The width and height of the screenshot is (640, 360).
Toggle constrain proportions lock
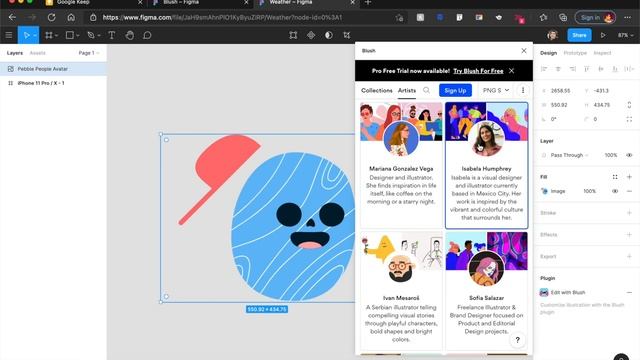pyautogui.click(x=629, y=105)
